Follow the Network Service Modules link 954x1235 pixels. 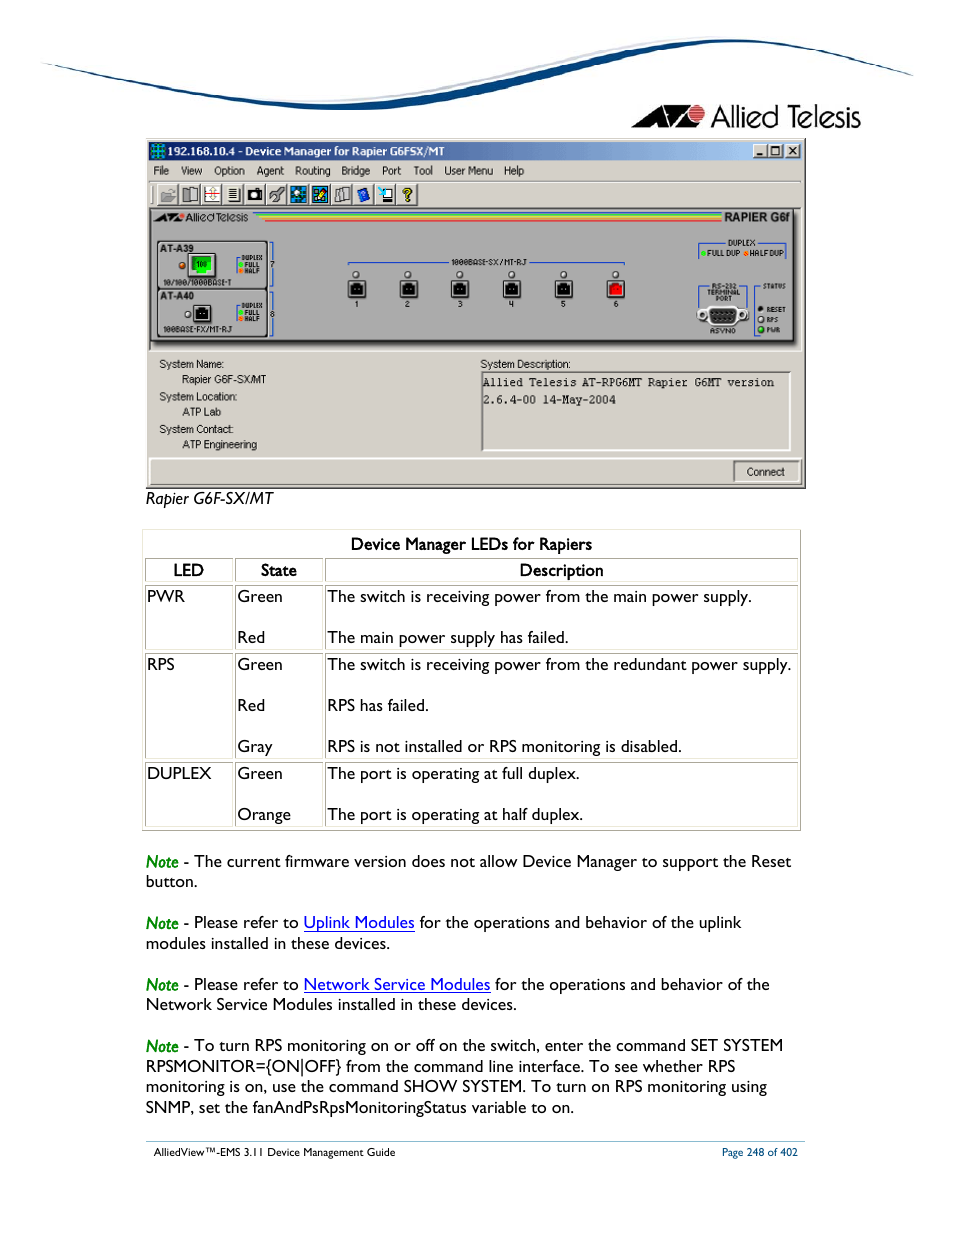(397, 985)
